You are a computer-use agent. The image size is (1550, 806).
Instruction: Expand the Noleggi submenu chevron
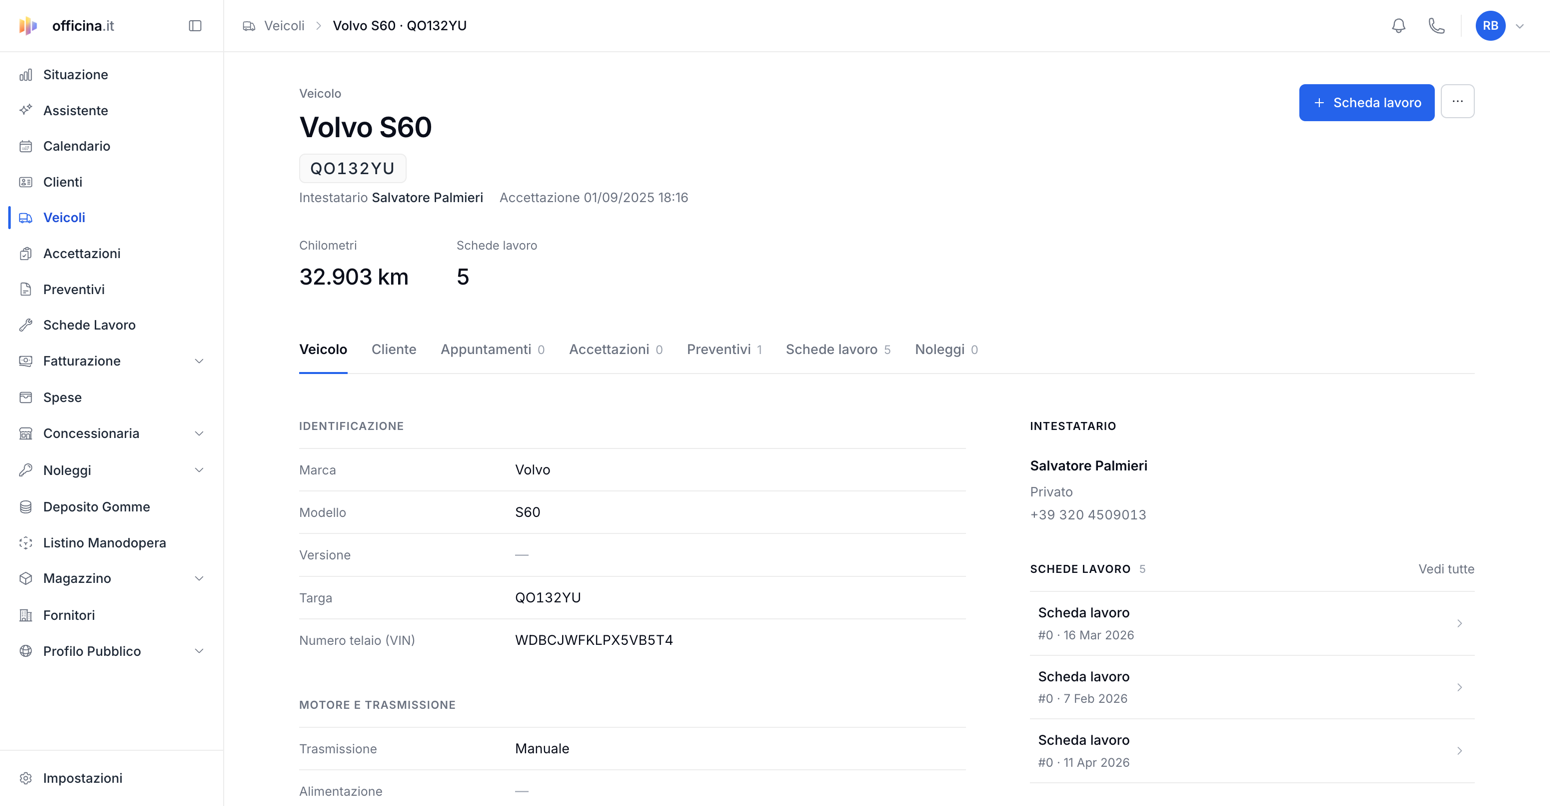(x=199, y=470)
